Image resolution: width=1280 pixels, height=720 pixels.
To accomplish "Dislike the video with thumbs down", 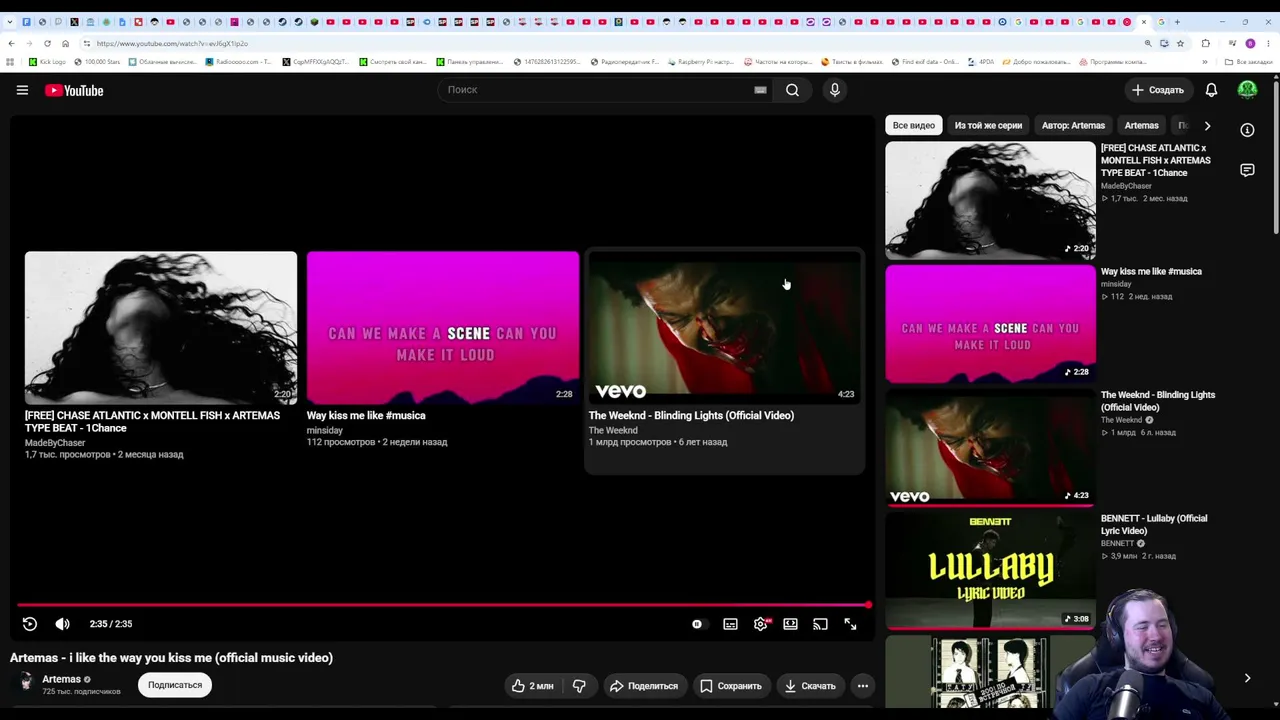I will (579, 686).
